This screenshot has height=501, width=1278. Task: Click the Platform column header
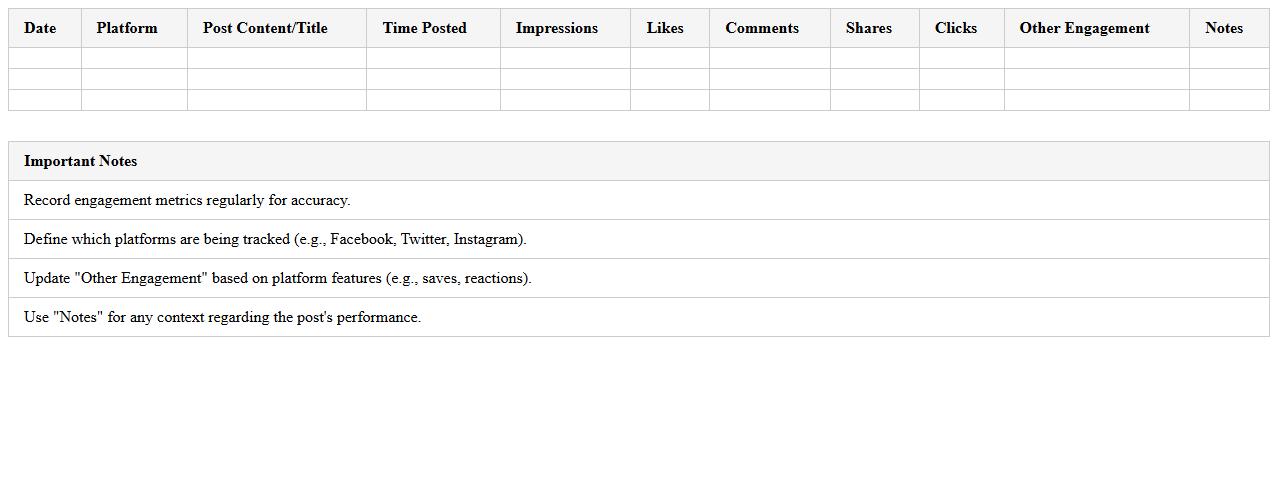[x=127, y=28]
